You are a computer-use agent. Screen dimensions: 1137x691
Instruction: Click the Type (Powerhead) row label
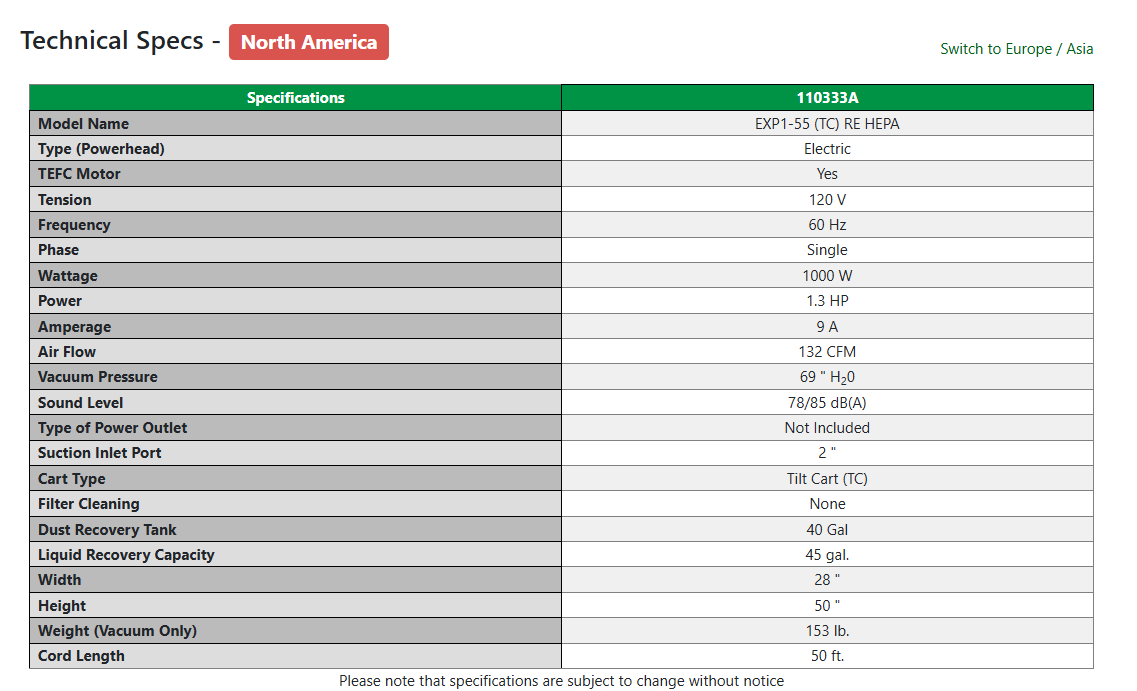[102, 149]
